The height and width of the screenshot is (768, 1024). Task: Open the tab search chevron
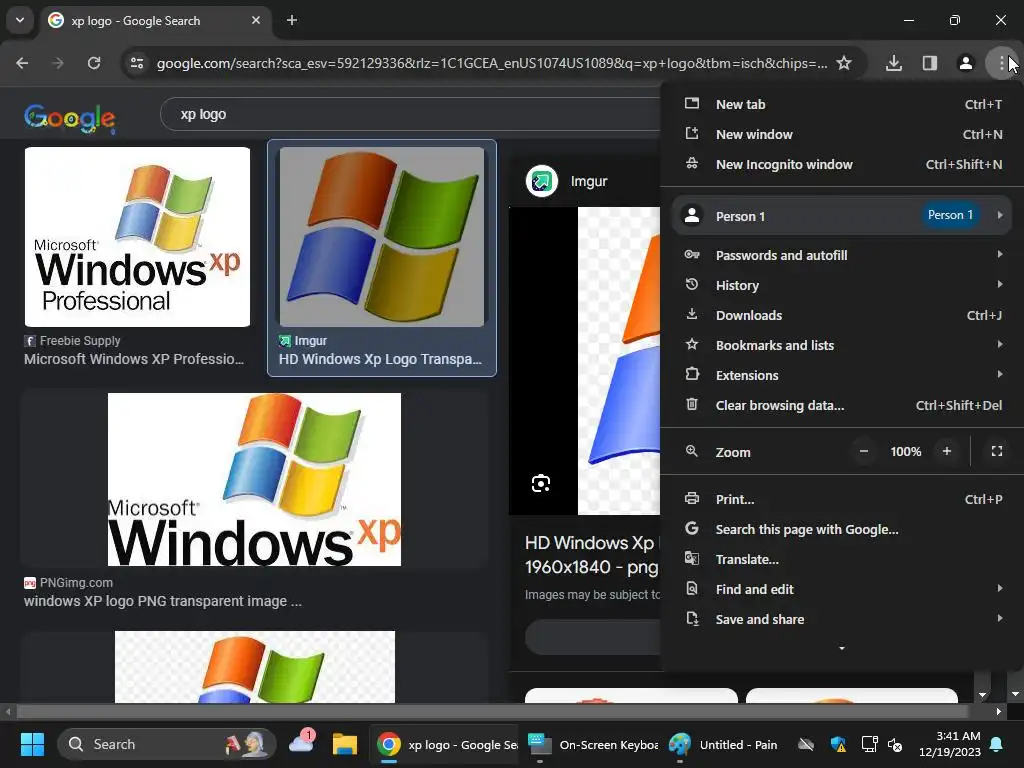[x=20, y=20]
